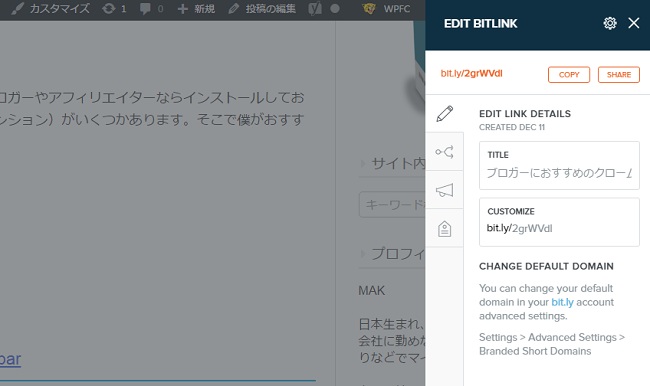Screen dimensions: 650x386
Task: Follow the blue bit.ly account link
Action: [562, 302]
